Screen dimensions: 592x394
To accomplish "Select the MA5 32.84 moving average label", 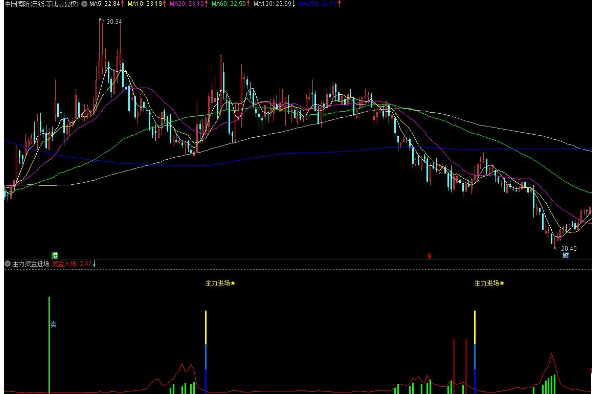I will pos(104,4).
